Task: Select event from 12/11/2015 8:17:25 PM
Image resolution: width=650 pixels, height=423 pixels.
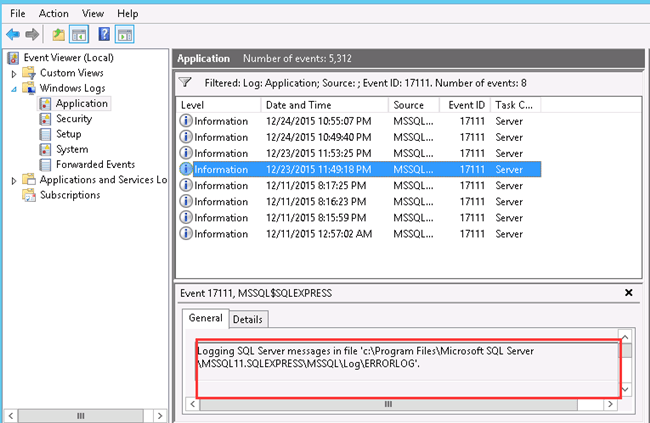Action: pyautogui.click(x=359, y=185)
